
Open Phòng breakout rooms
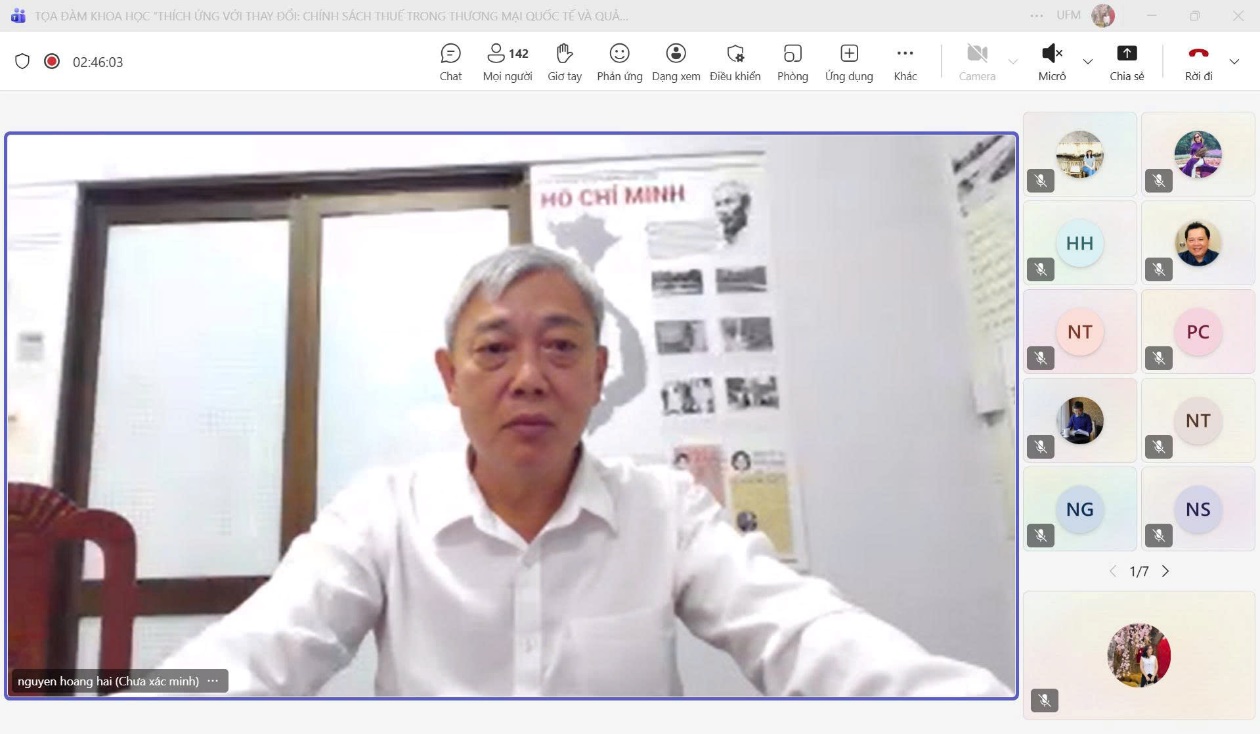(x=792, y=62)
